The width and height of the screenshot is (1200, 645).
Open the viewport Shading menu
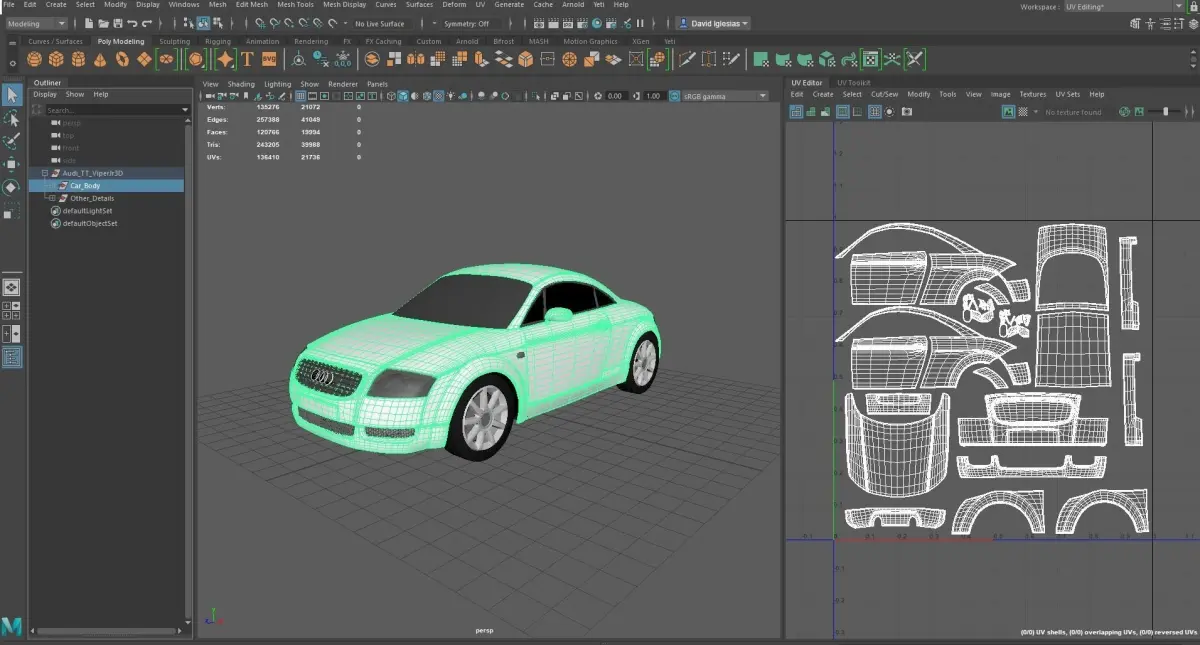241,84
